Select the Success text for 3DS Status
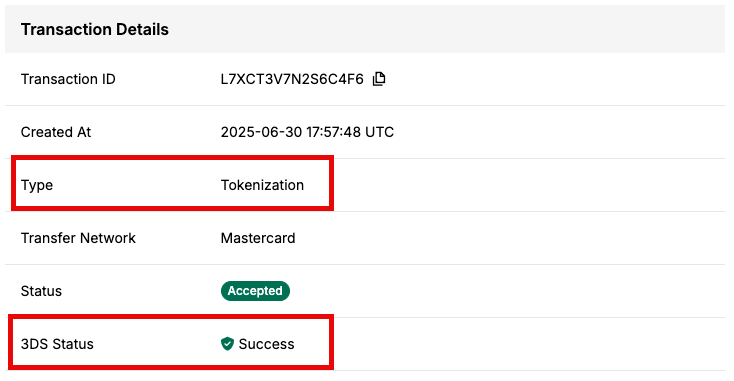The image size is (734, 381). pos(266,344)
